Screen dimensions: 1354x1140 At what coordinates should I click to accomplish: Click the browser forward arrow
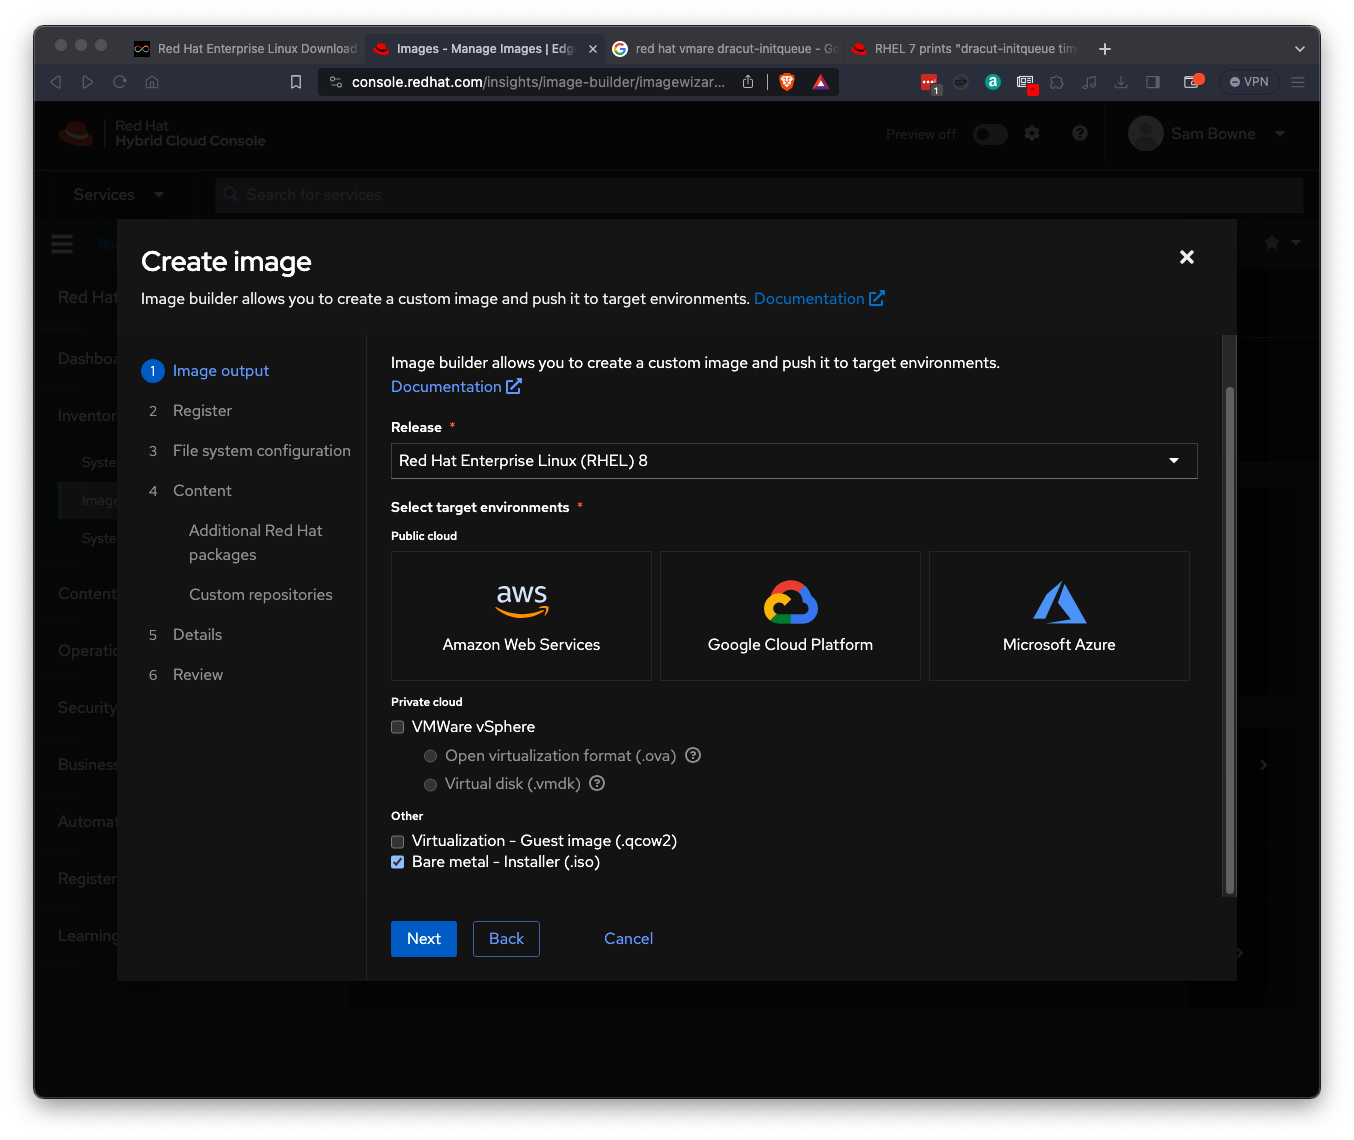88,82
